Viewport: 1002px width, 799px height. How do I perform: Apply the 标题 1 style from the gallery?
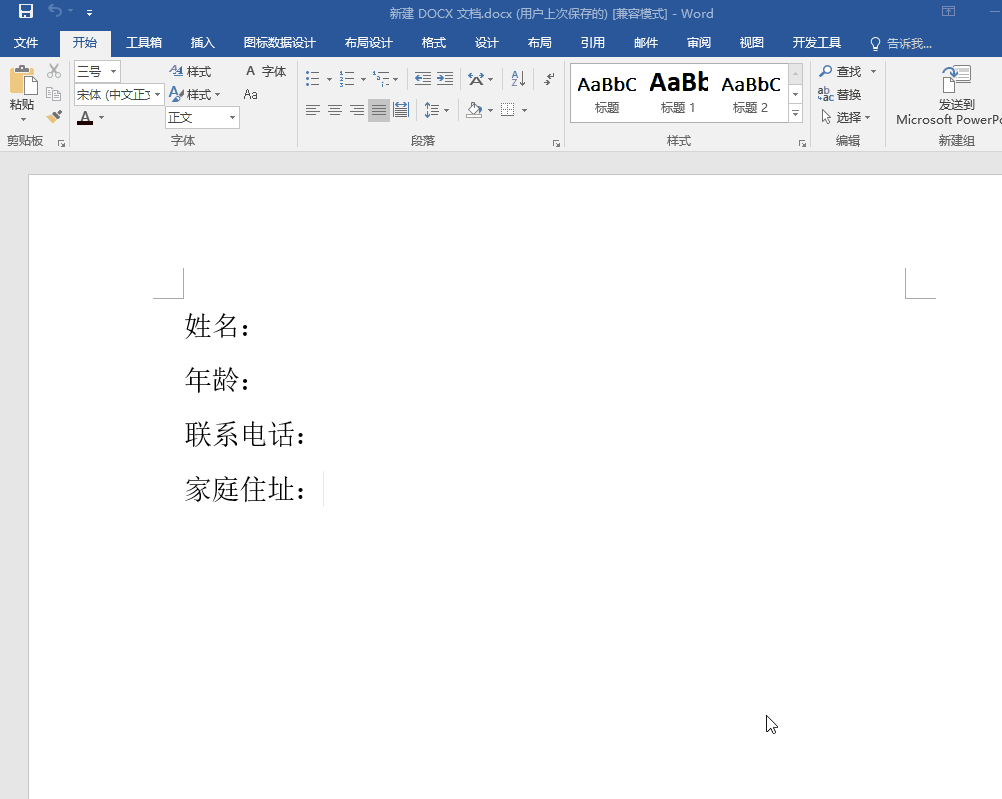pos(678,91)
